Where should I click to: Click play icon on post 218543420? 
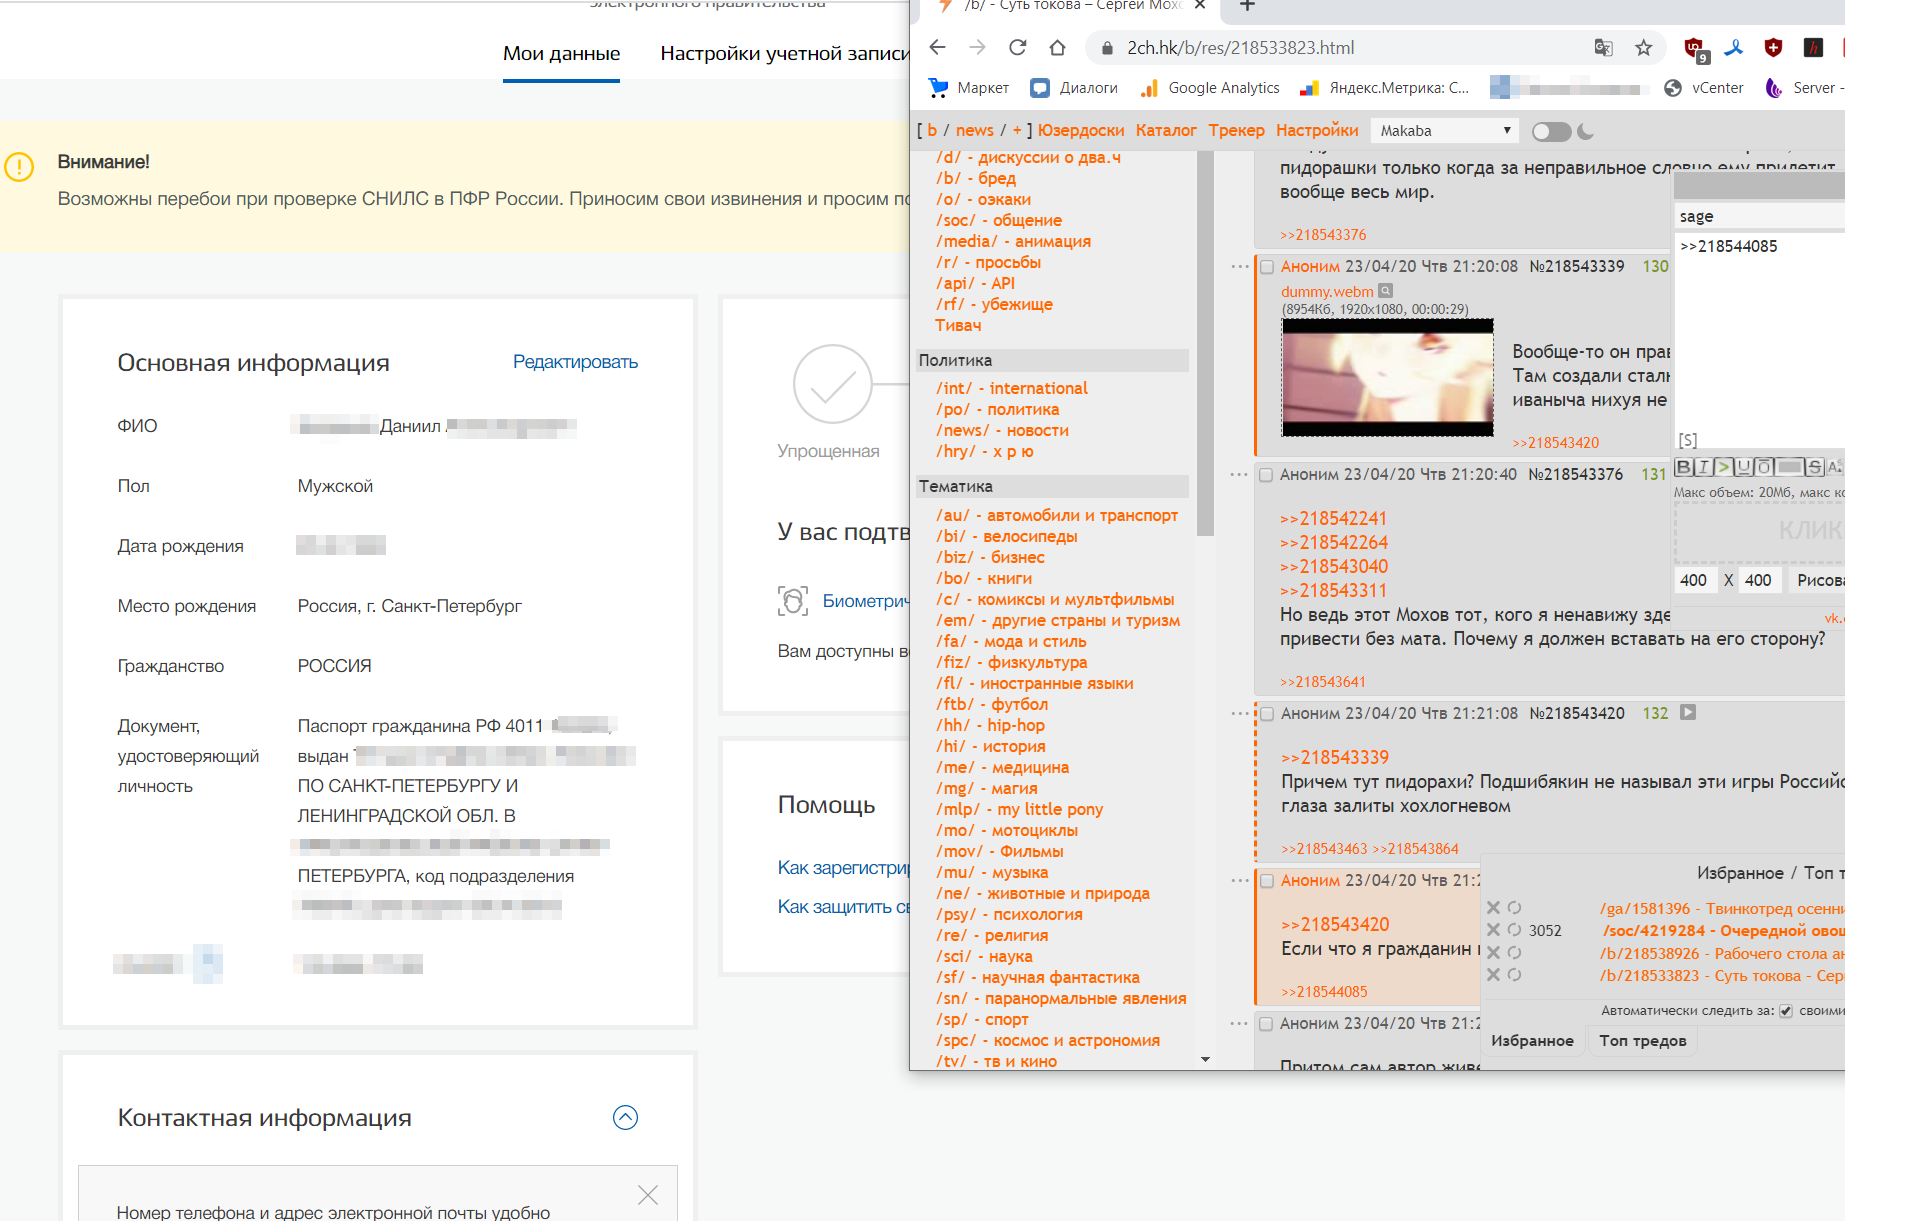(x=1688, y=713)
